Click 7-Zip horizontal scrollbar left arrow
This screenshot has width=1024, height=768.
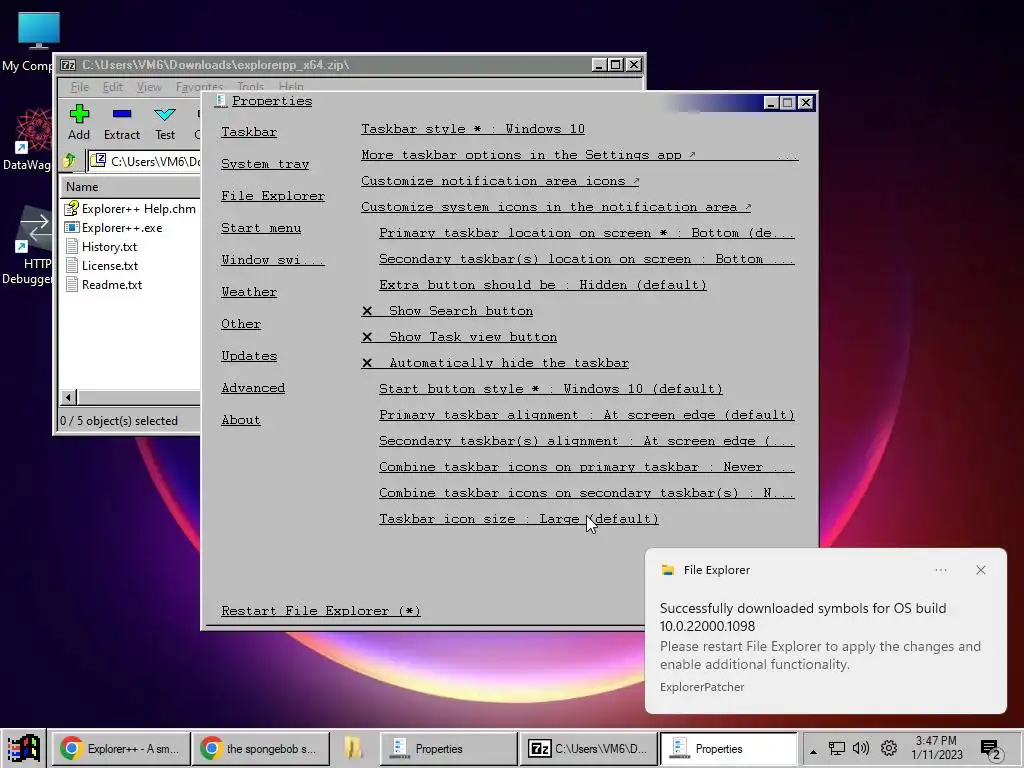69,397
